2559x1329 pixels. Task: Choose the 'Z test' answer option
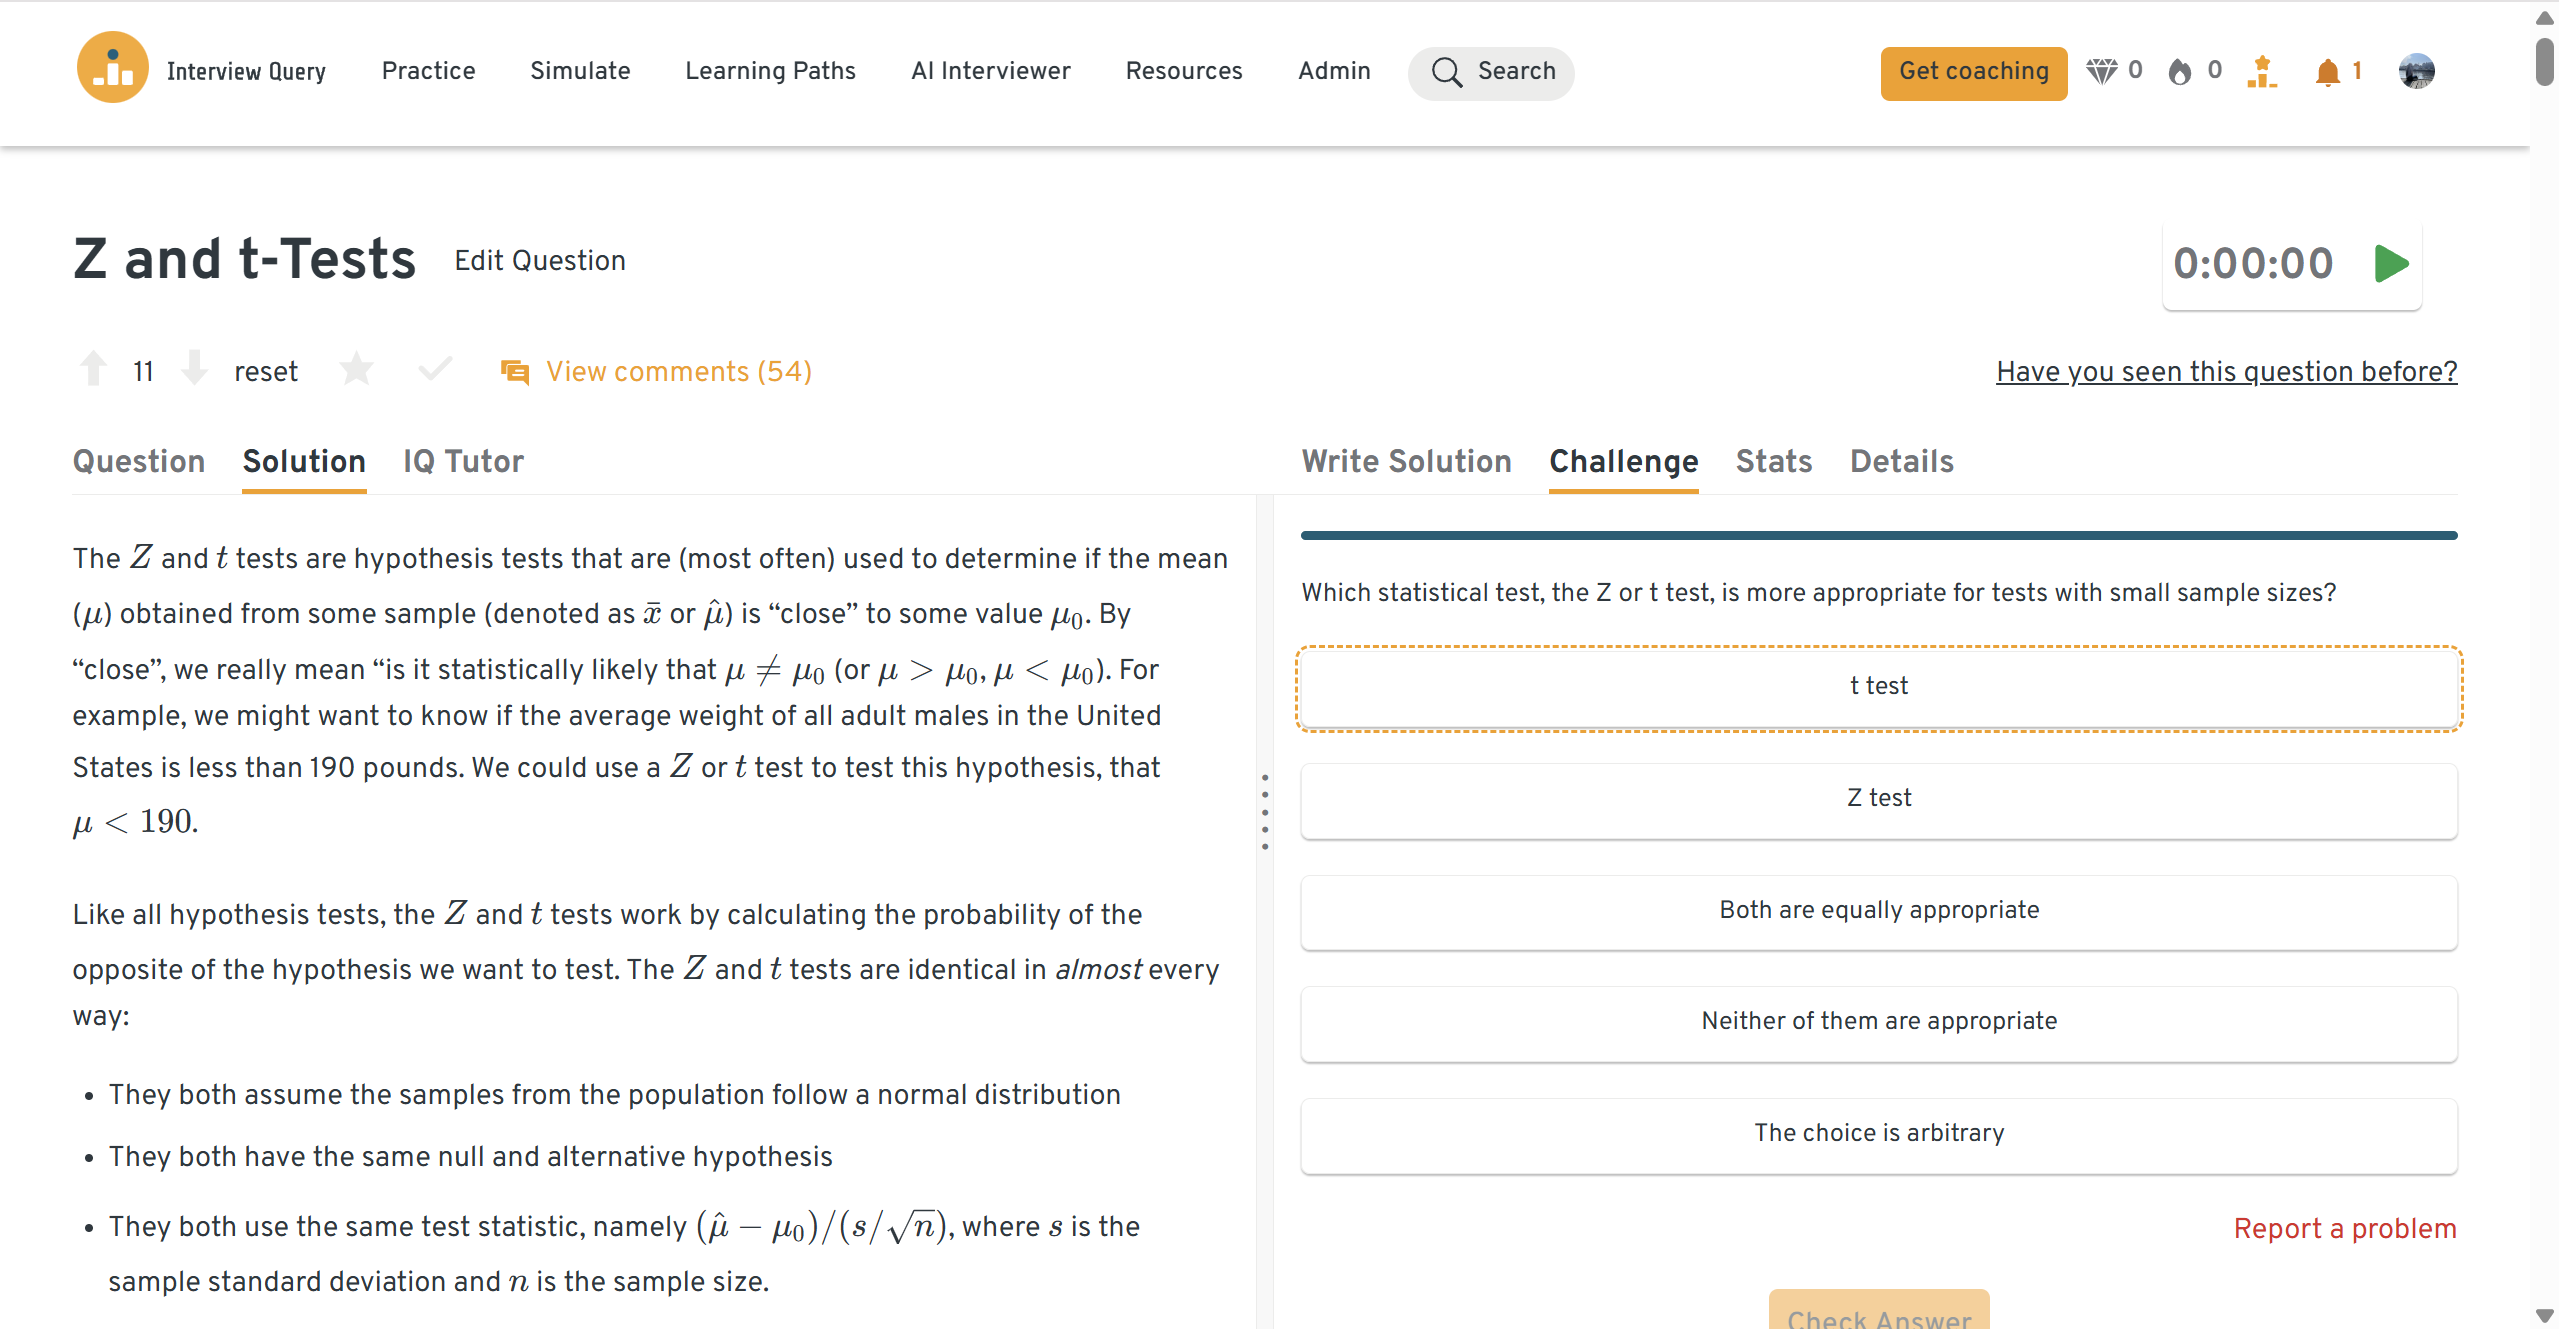pos(1878,799)
